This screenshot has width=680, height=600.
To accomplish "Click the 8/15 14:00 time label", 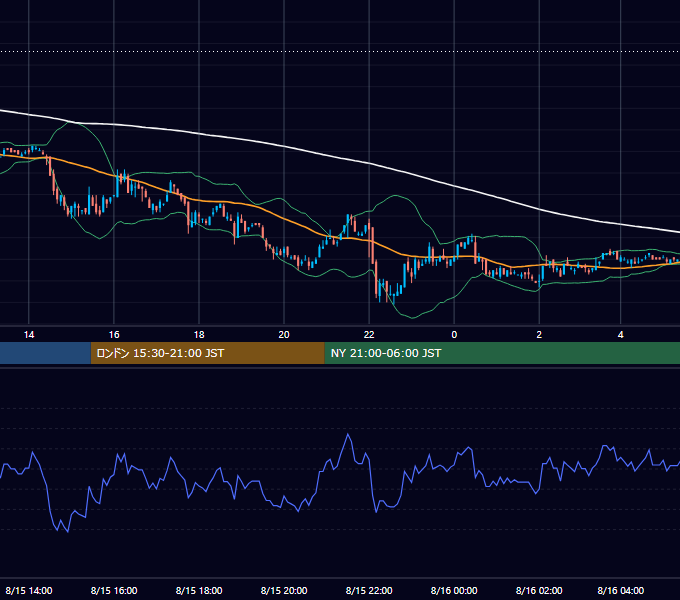I will point(29,590).
